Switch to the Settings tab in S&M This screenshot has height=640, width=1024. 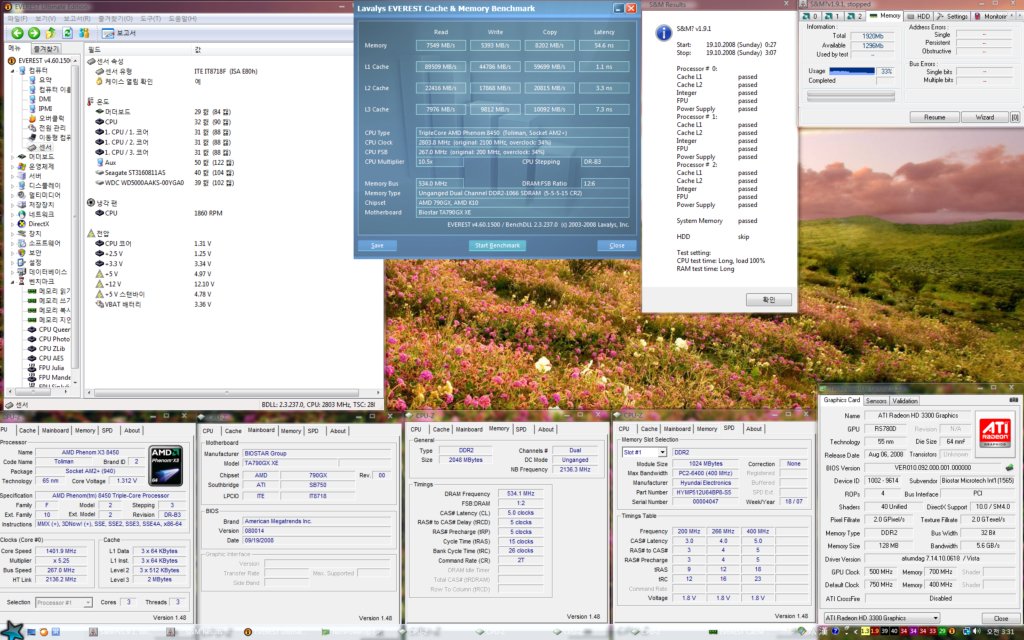953,16
